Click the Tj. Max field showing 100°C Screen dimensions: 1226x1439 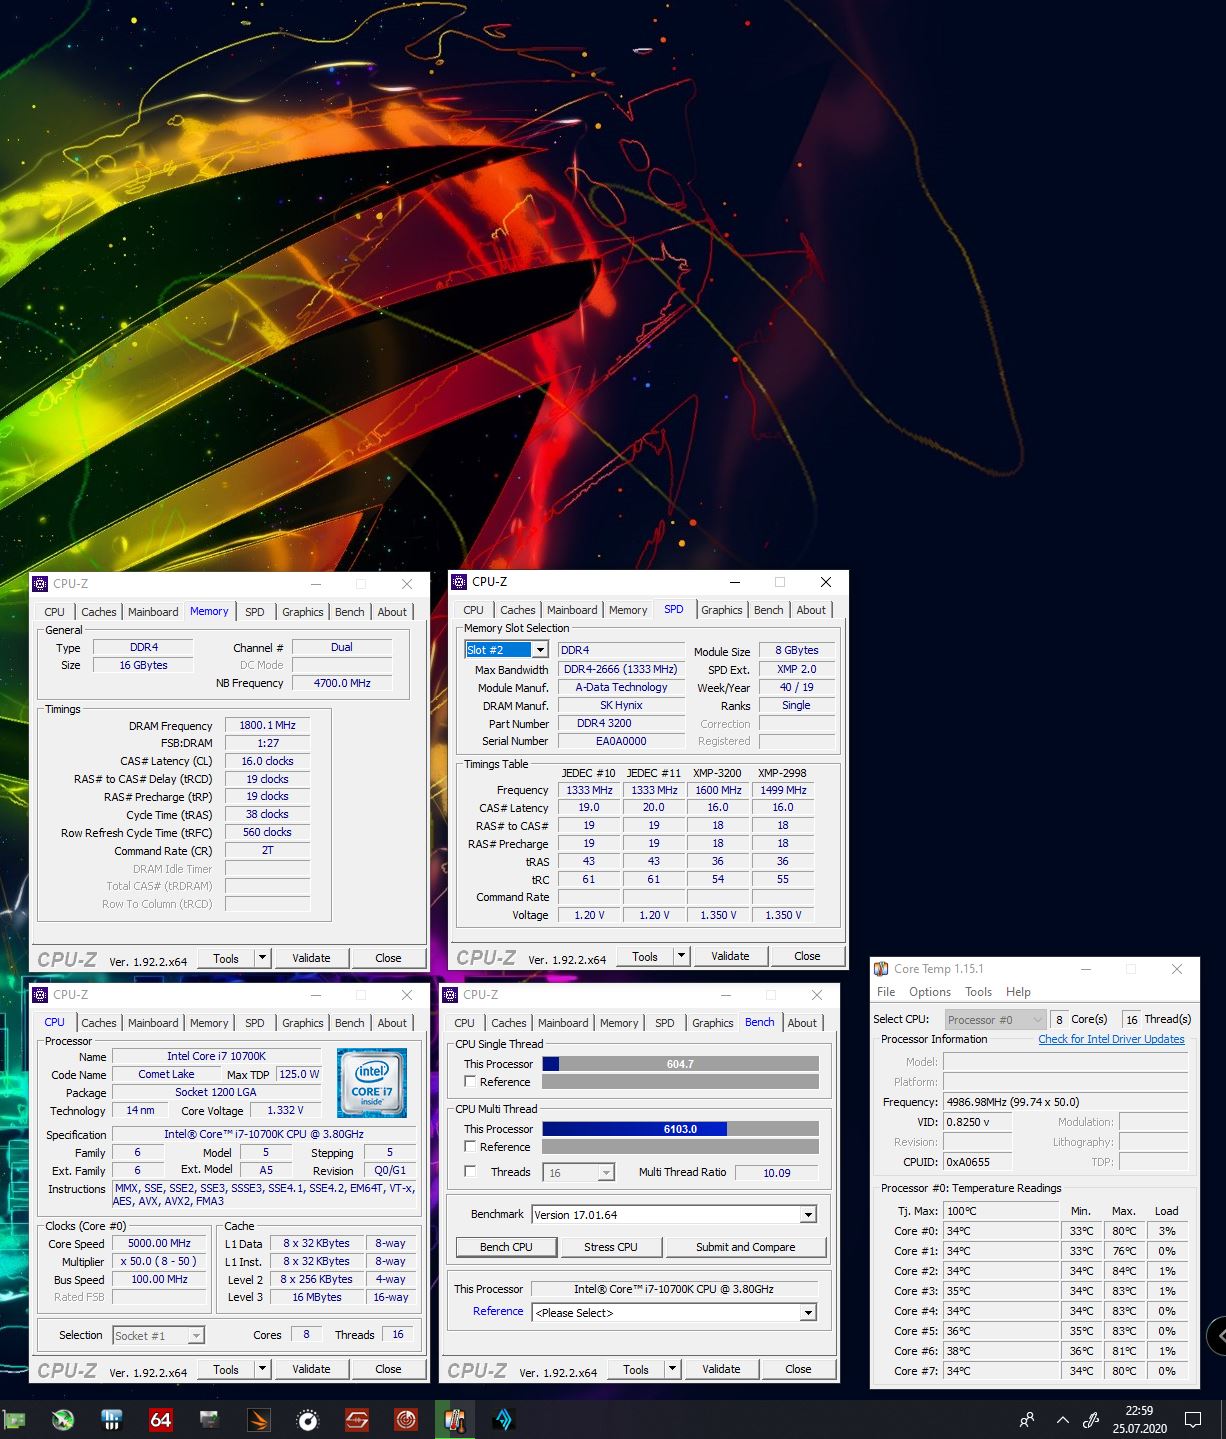[1001, 1211]
